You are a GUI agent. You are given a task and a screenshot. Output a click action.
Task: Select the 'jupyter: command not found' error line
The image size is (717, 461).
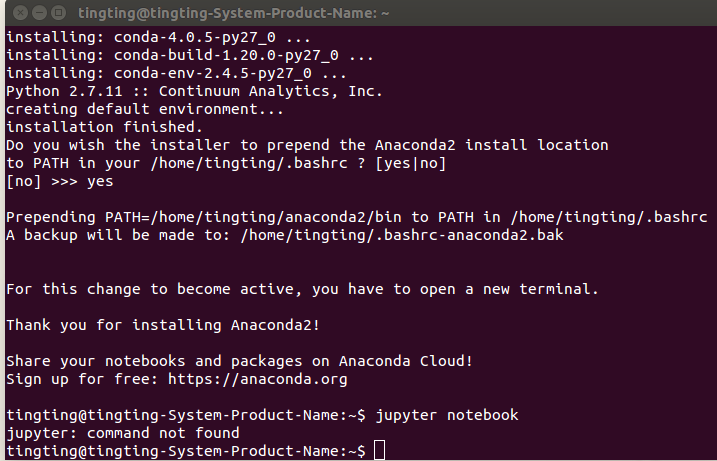(x=123, y=433)
